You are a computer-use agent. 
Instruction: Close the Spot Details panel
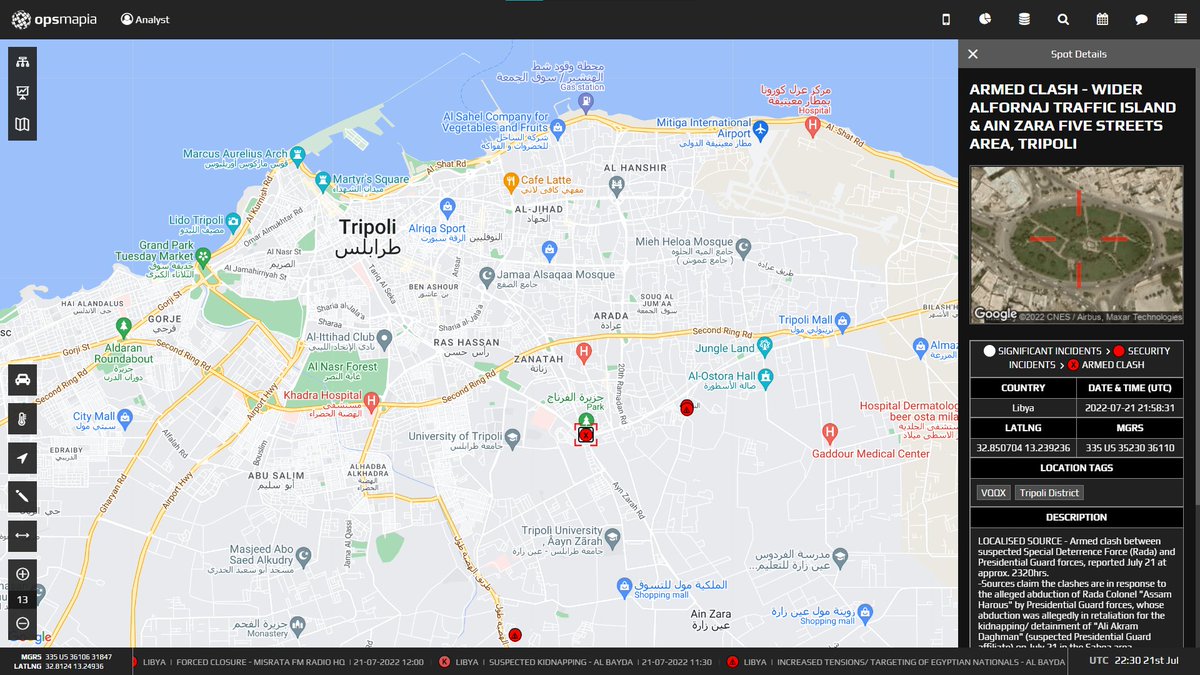coord(973,54)
